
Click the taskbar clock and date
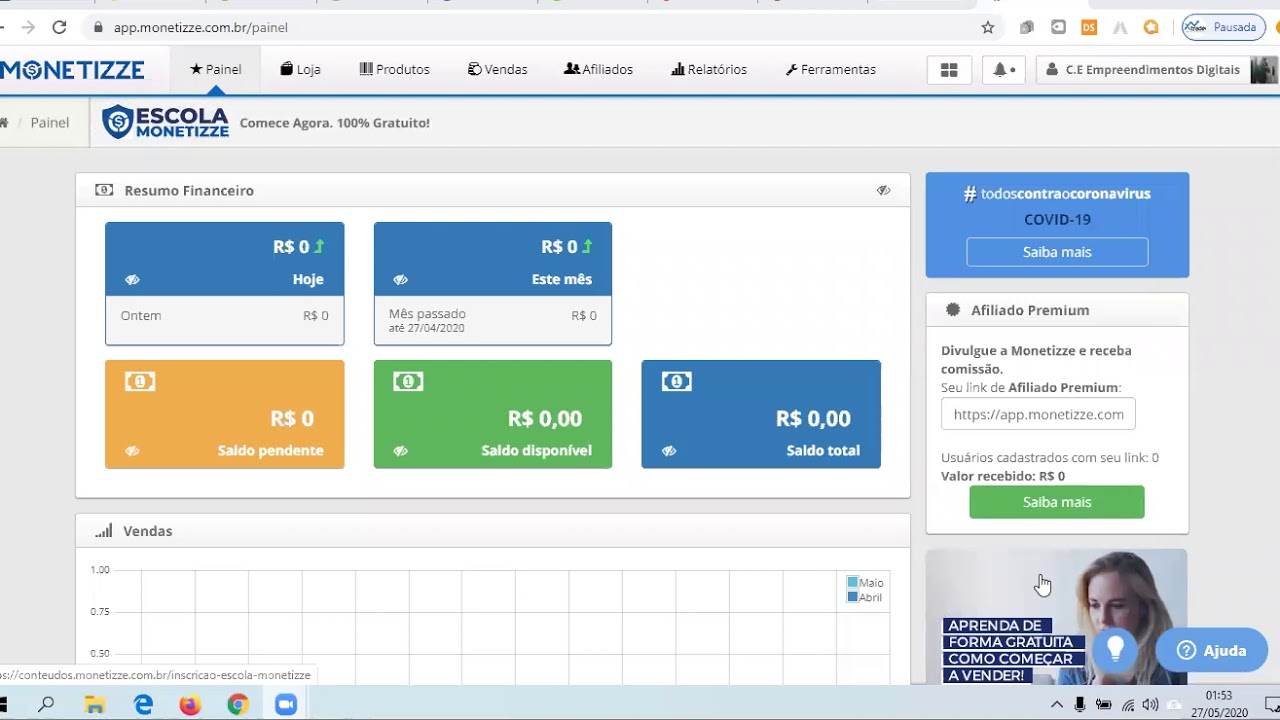(x=1219, y=704)
